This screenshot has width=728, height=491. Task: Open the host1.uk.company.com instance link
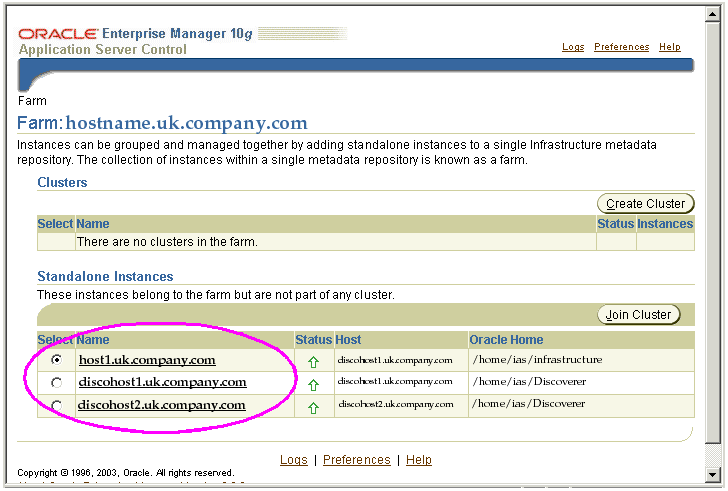pyautogui.click(x=147, y=360)
